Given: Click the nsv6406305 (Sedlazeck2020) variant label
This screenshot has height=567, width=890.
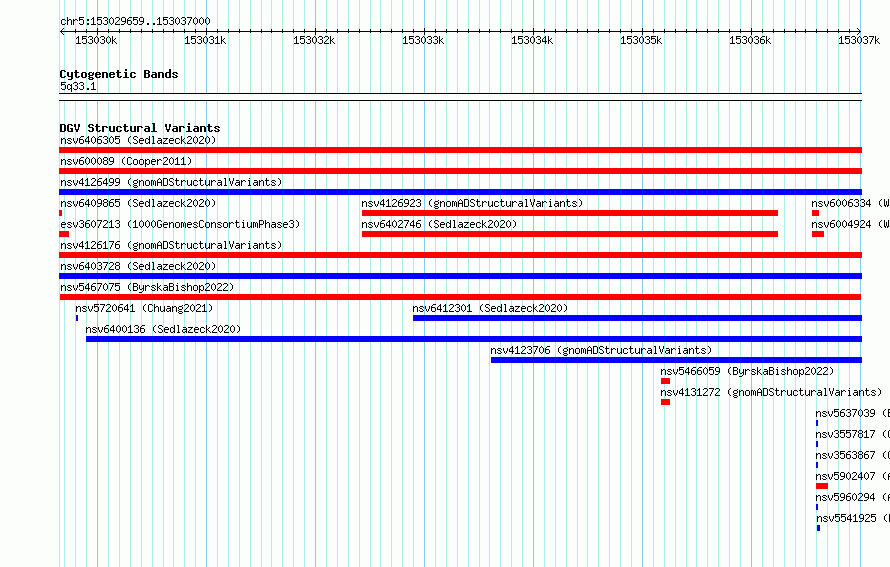Looking at the screenshot, I should [x=138, y=140].
